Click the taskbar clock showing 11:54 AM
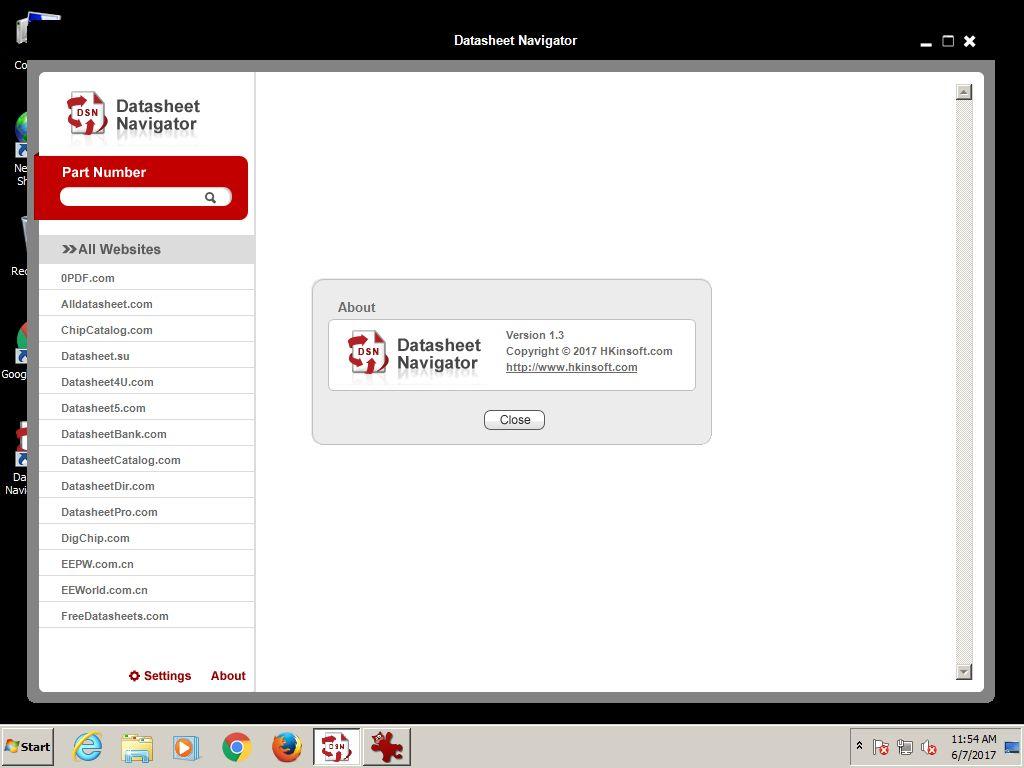 [x=973, y=746]
